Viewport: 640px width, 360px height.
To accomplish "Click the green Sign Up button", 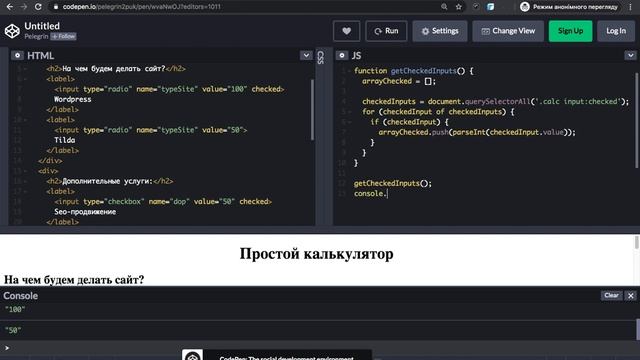I will tap(571, 31).
